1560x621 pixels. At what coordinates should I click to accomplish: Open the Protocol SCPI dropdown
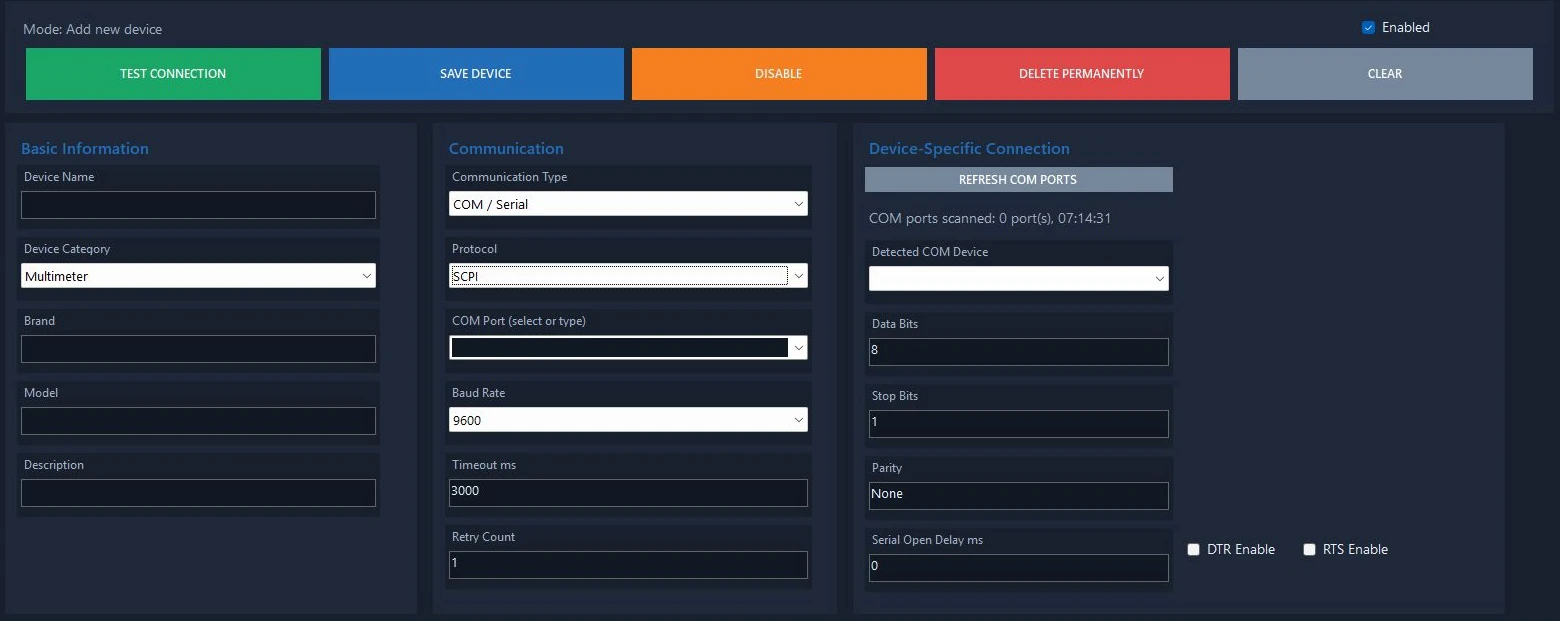click(x=628, y=276)
